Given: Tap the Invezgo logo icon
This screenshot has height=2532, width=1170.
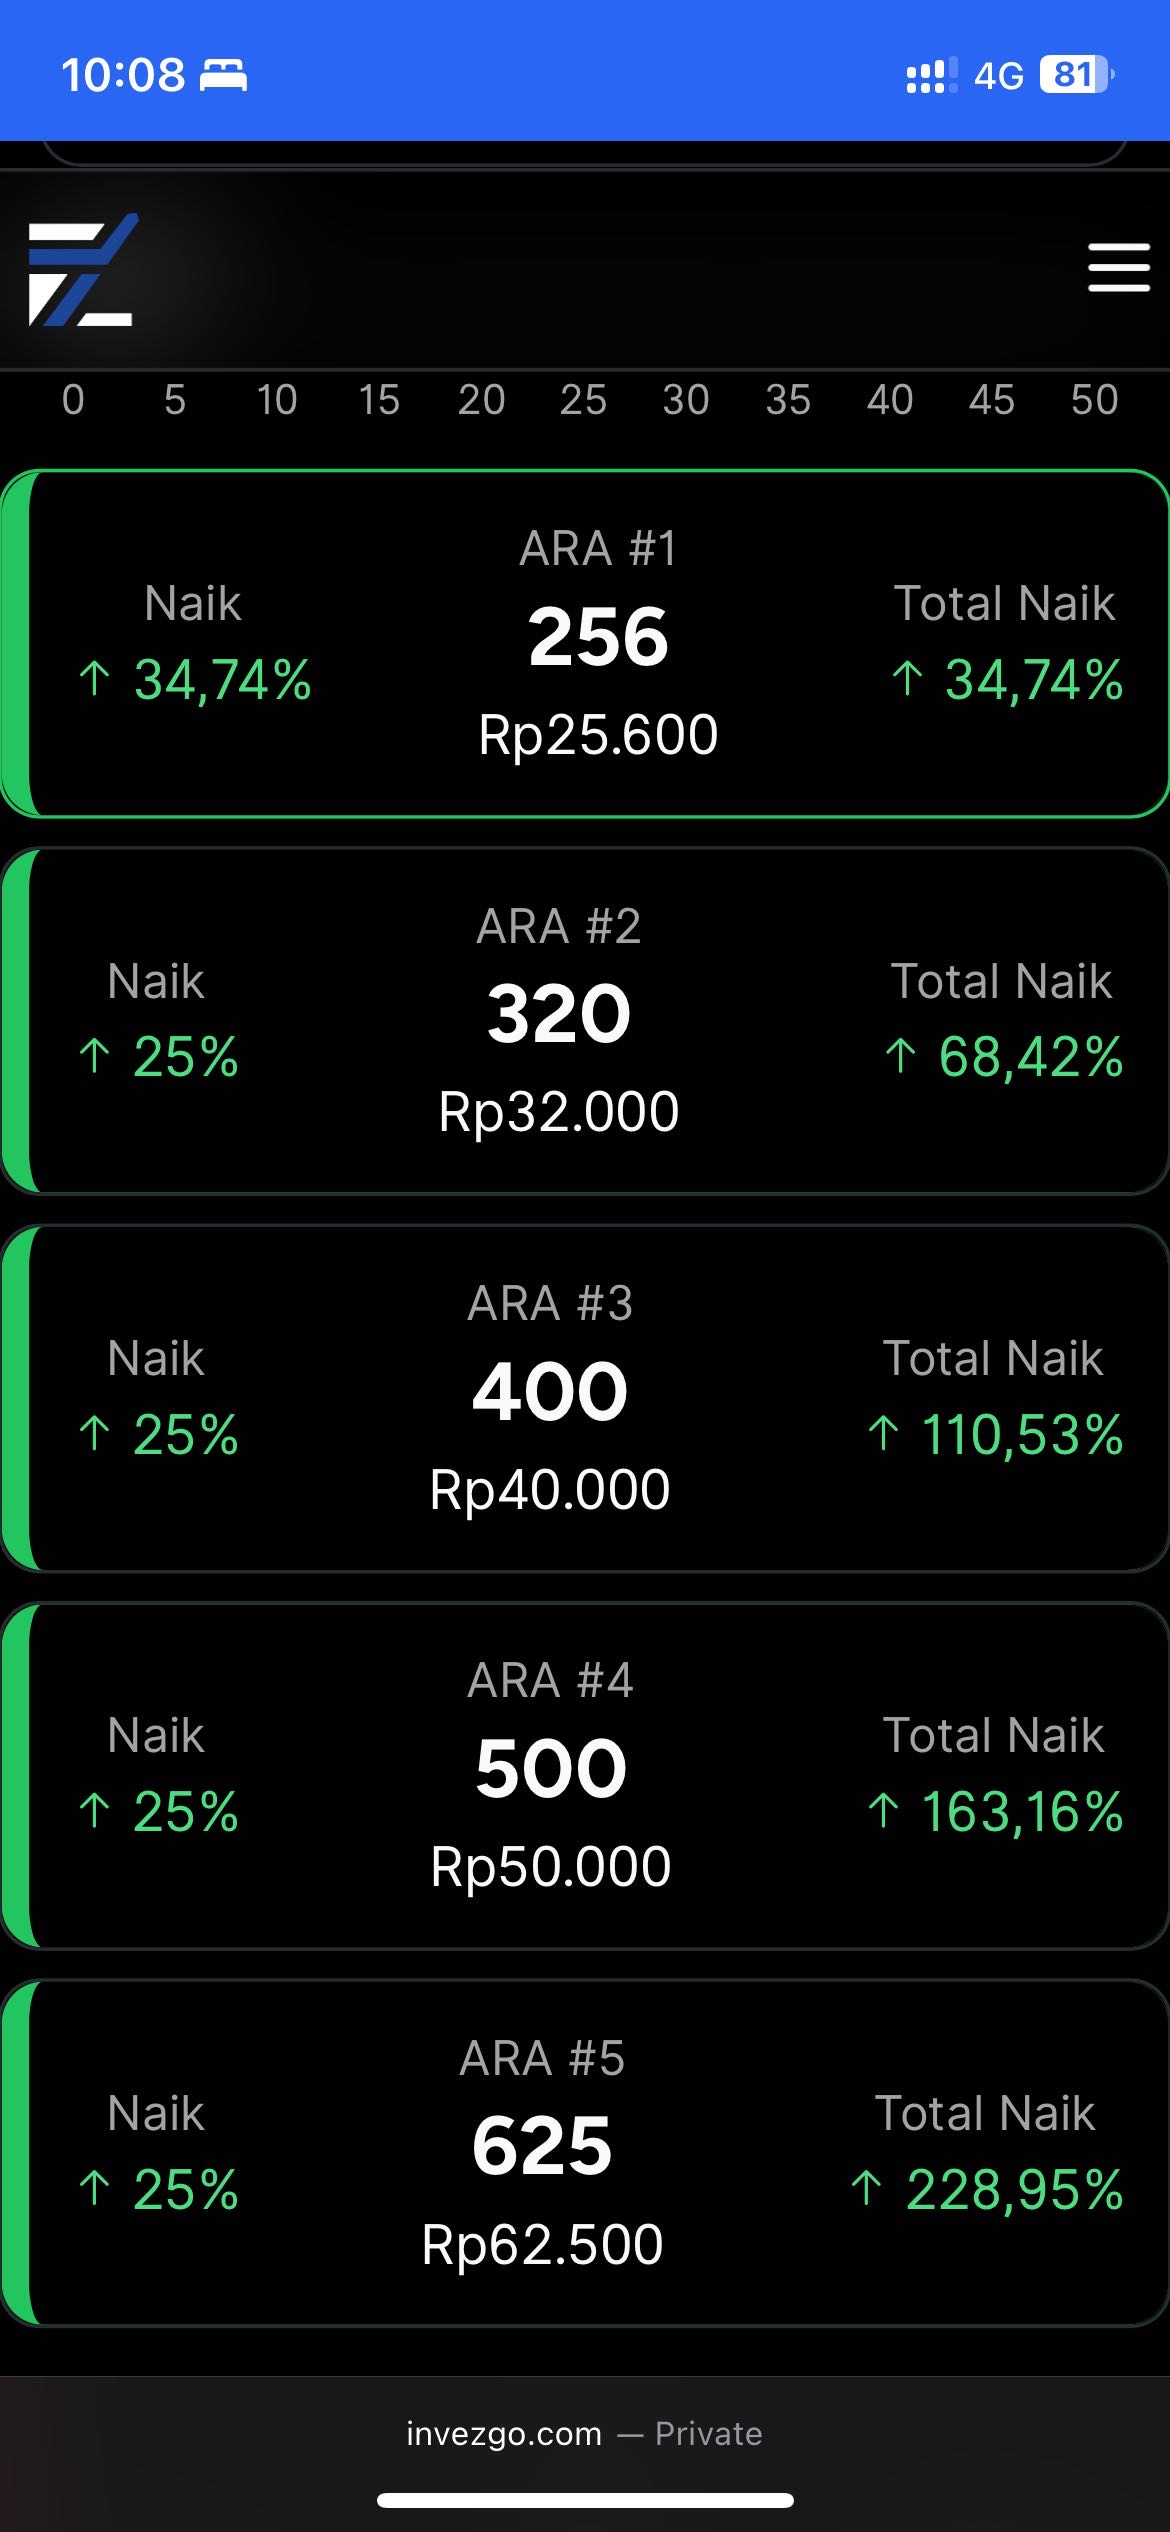Looking at the screenshot, I should pyautogui.click(x=82, y=270).
